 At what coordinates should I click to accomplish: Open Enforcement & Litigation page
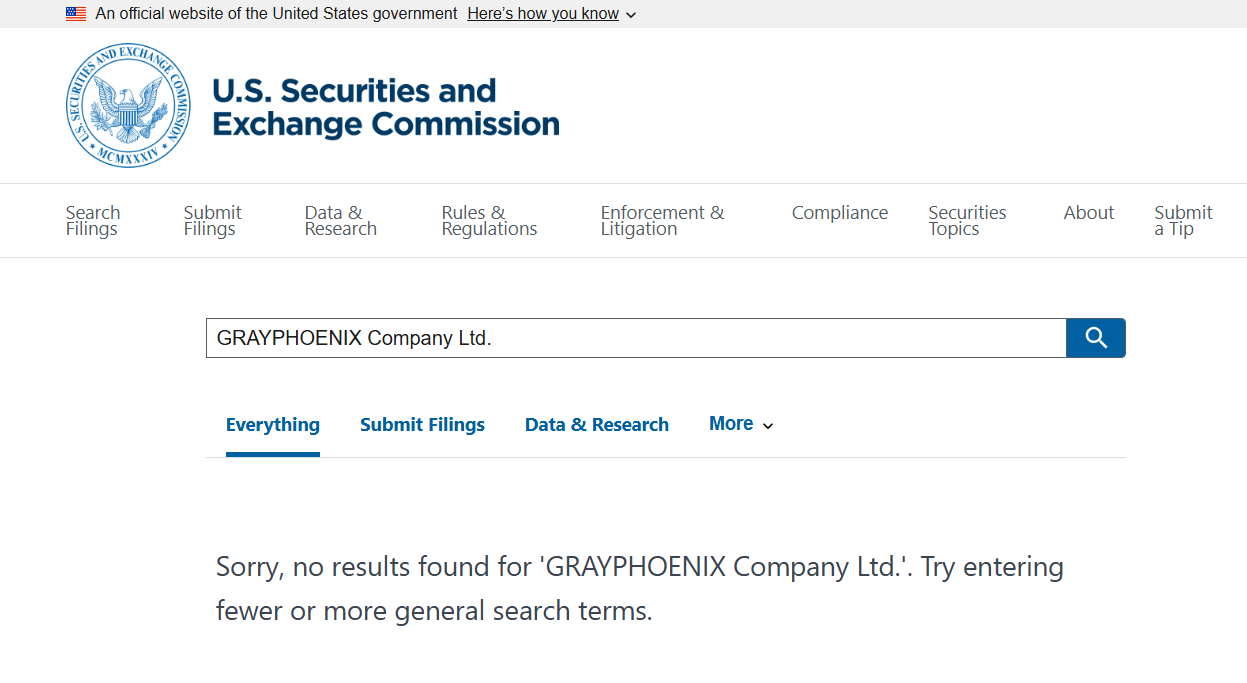(x=662, y=220)
